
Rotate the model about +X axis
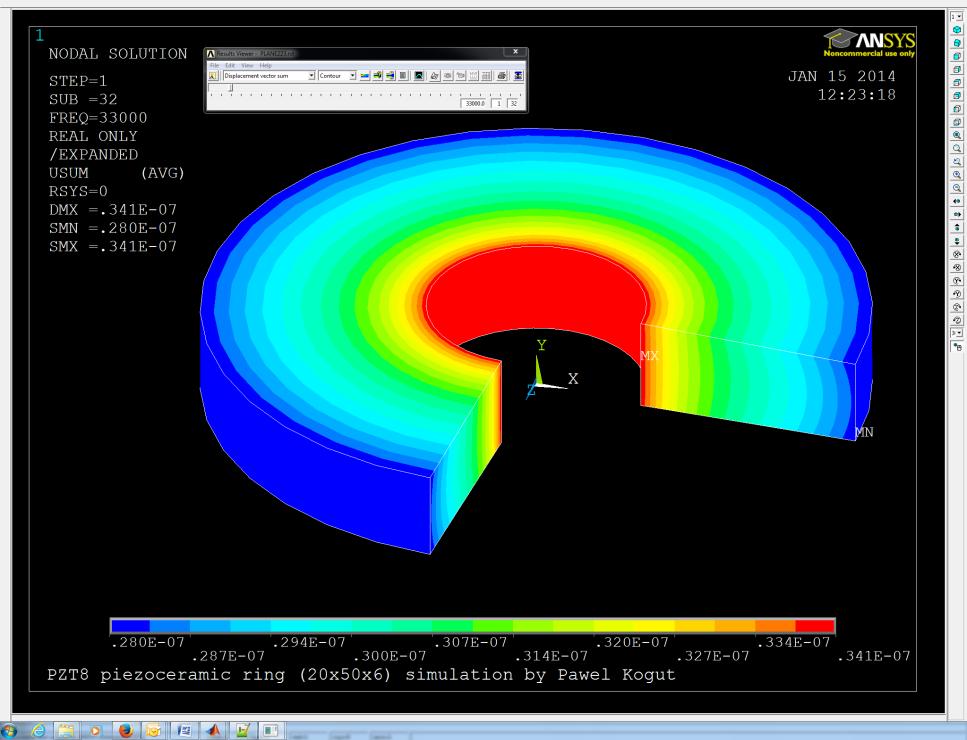957,268
